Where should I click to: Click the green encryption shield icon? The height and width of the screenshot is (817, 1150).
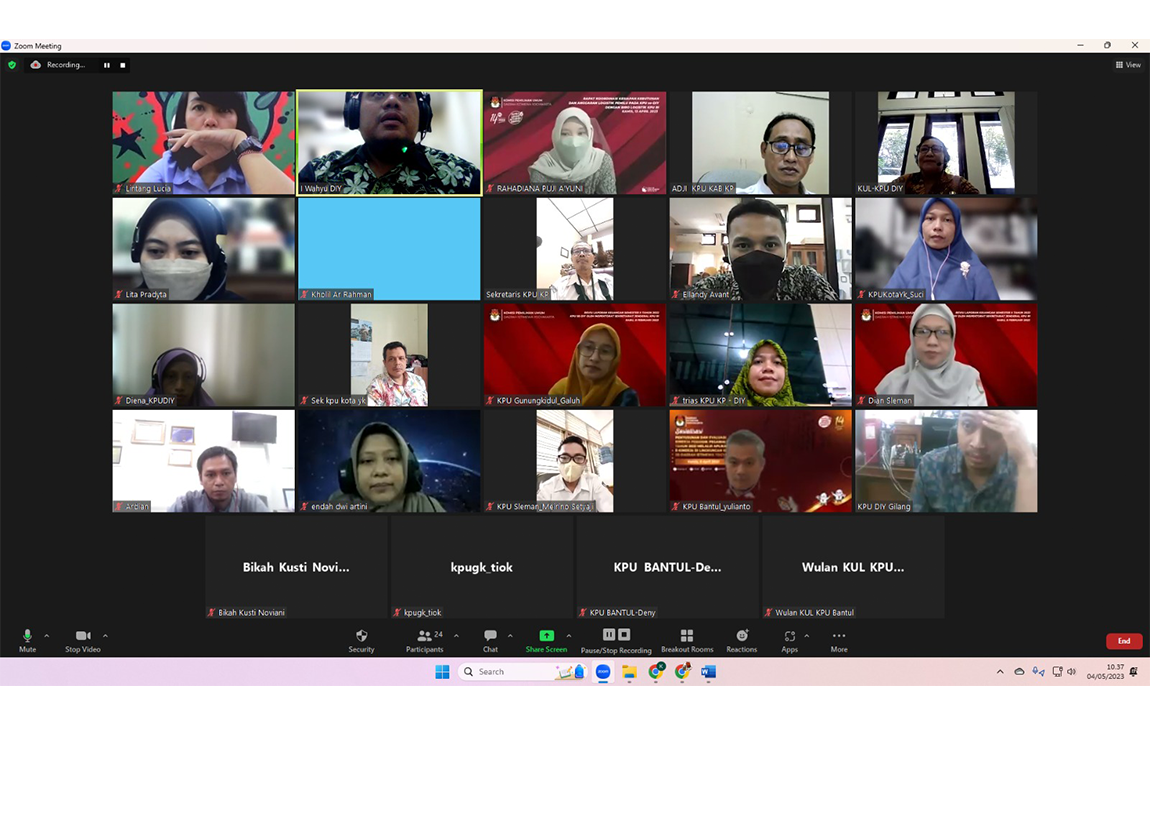point(12,65)
